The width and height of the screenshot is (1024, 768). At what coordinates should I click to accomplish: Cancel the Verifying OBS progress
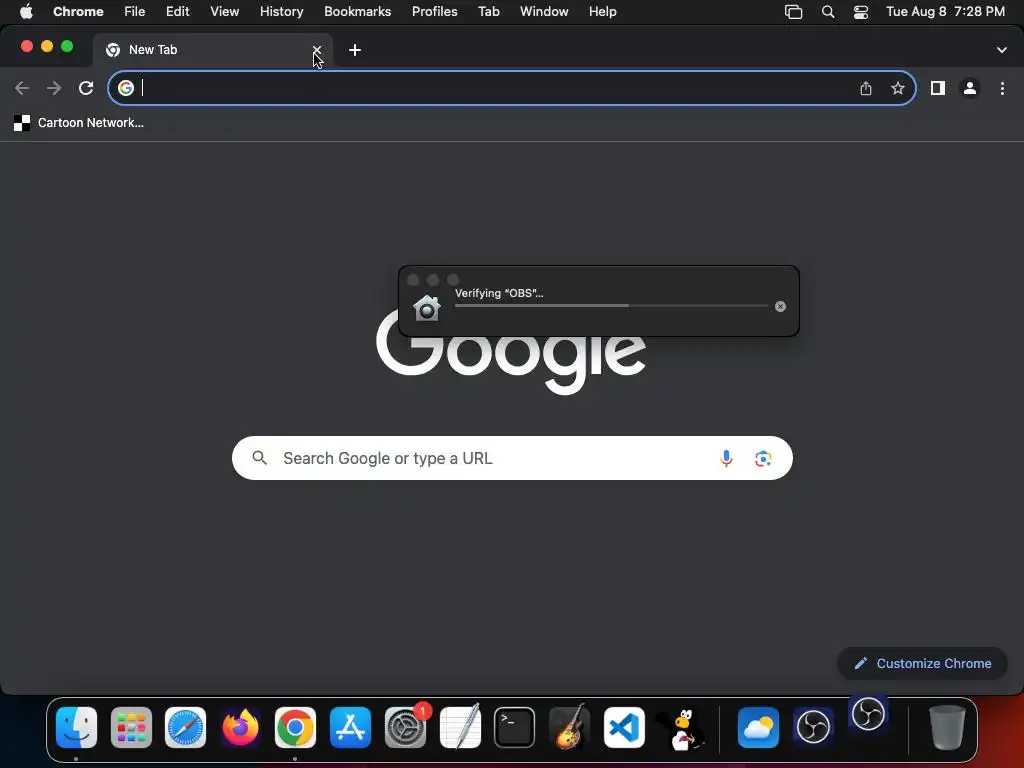780,306
